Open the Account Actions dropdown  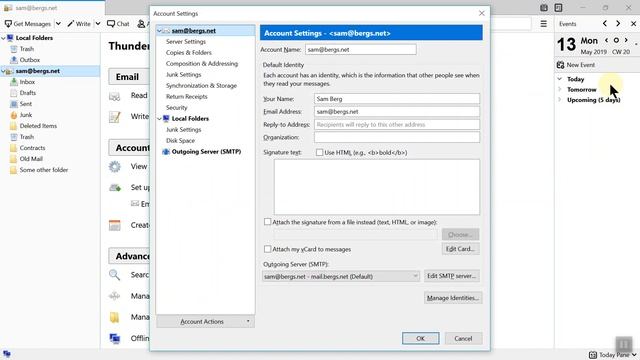point(205,322)
